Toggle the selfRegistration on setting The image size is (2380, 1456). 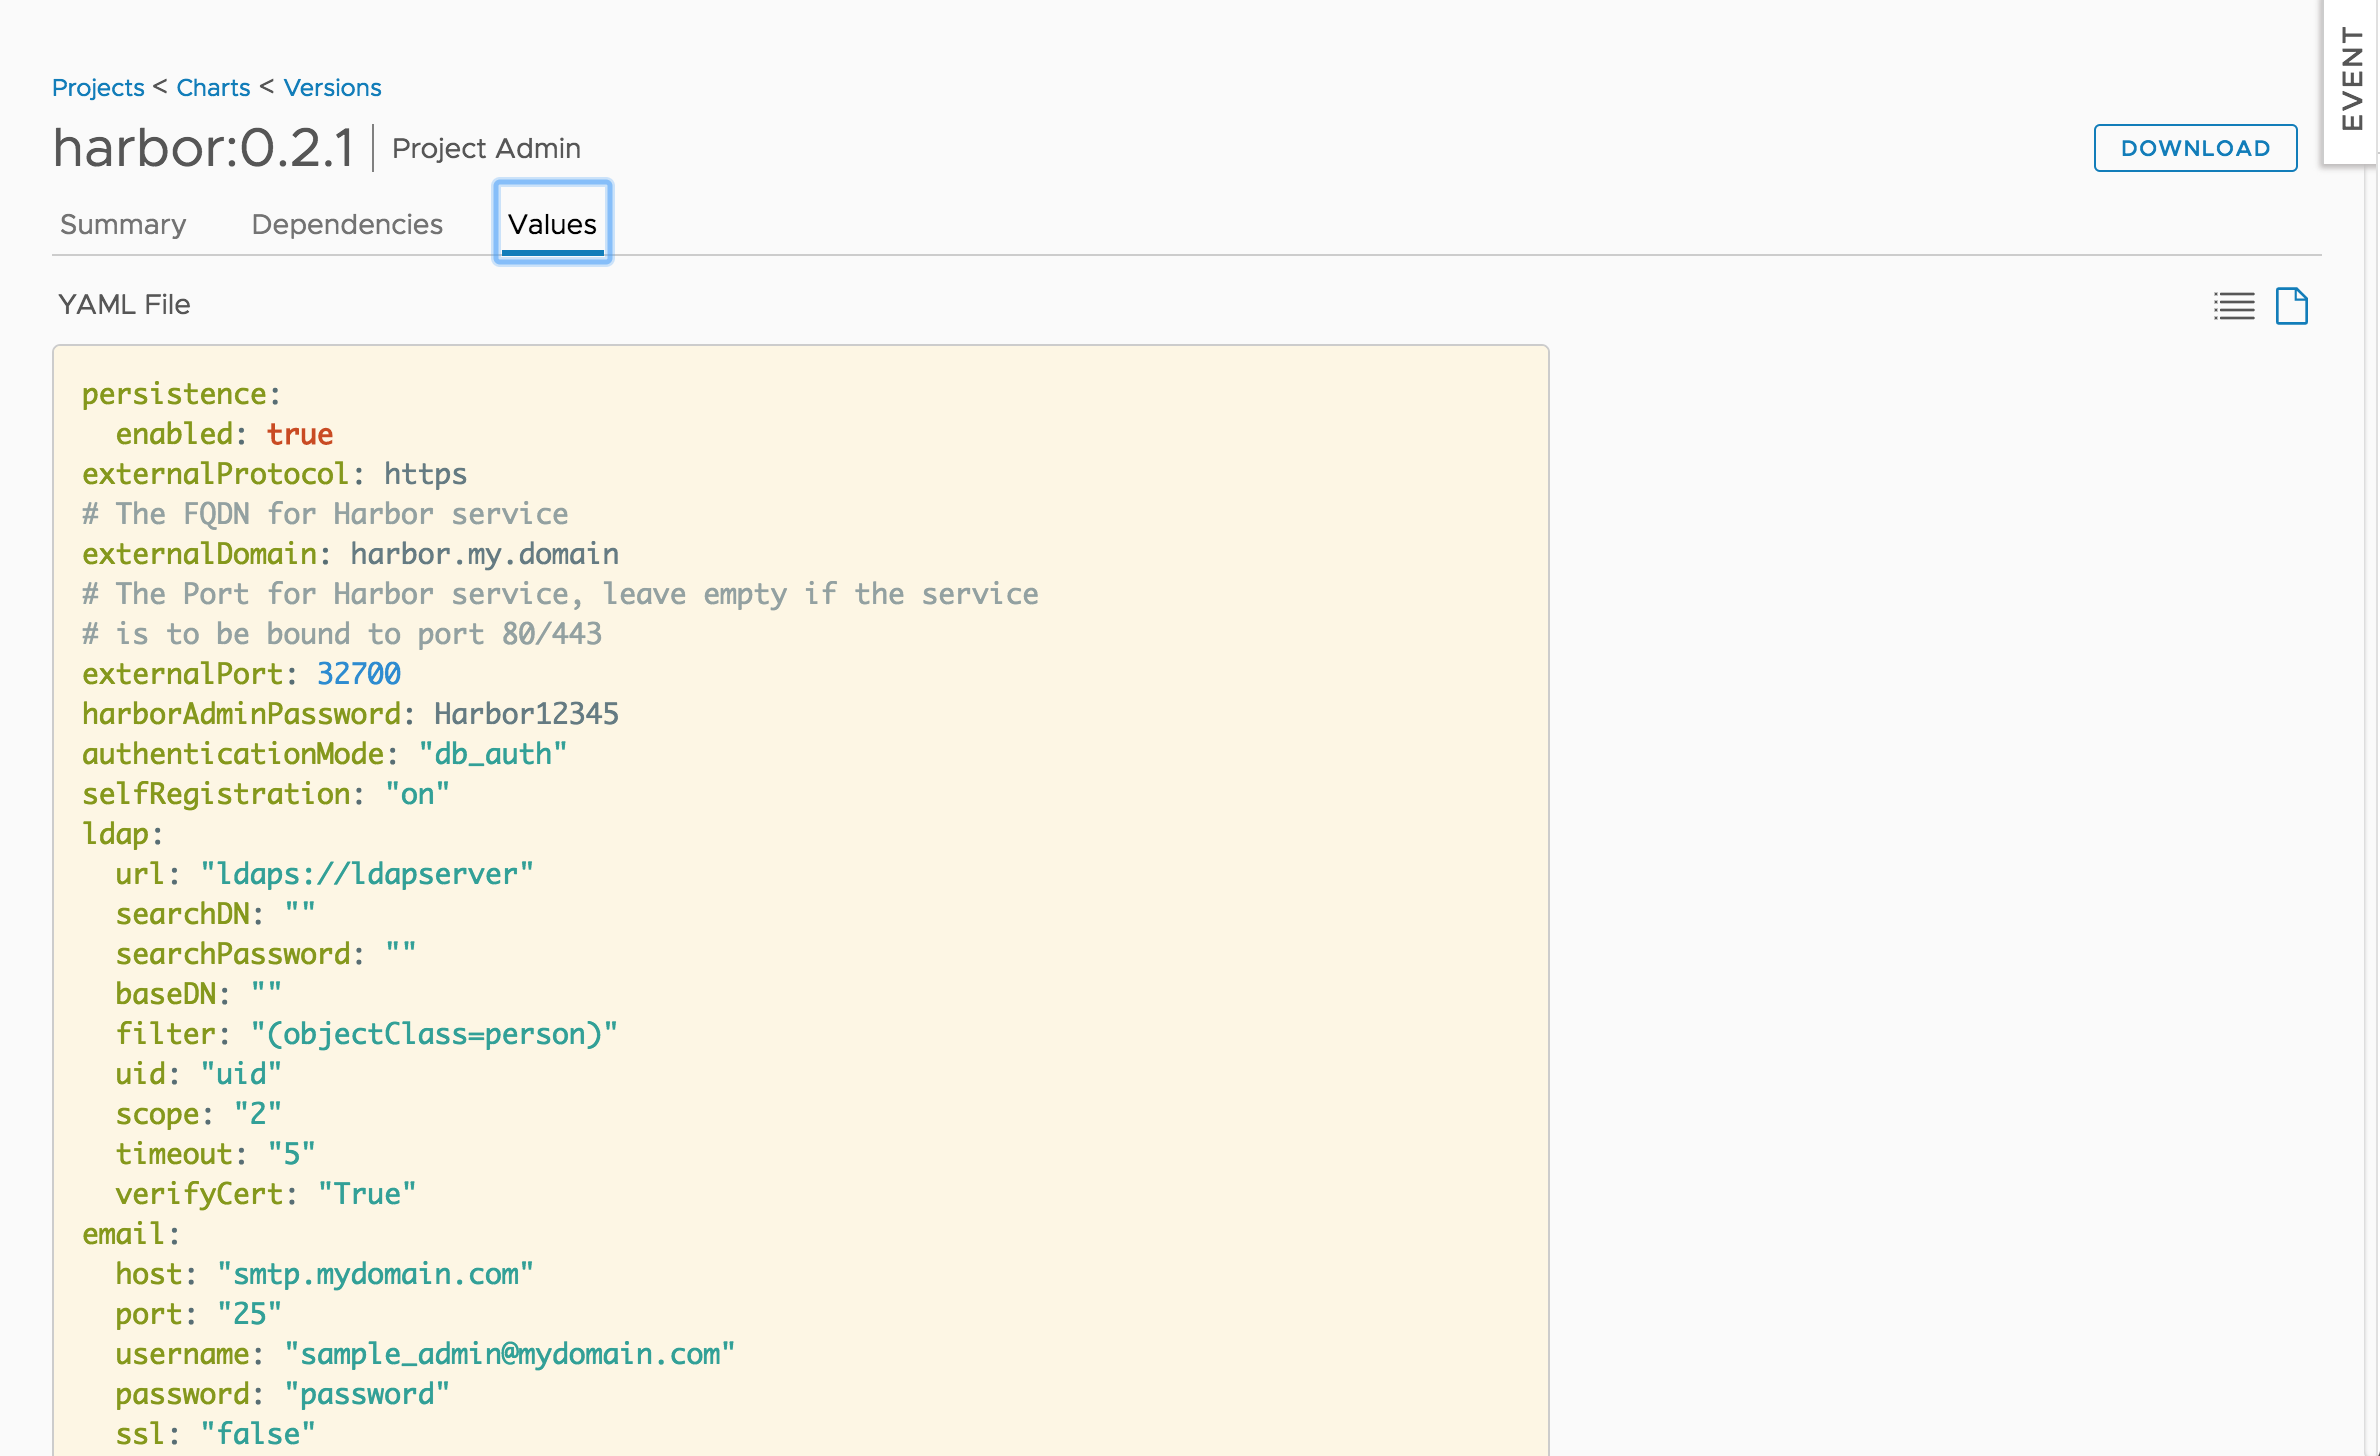415,794
